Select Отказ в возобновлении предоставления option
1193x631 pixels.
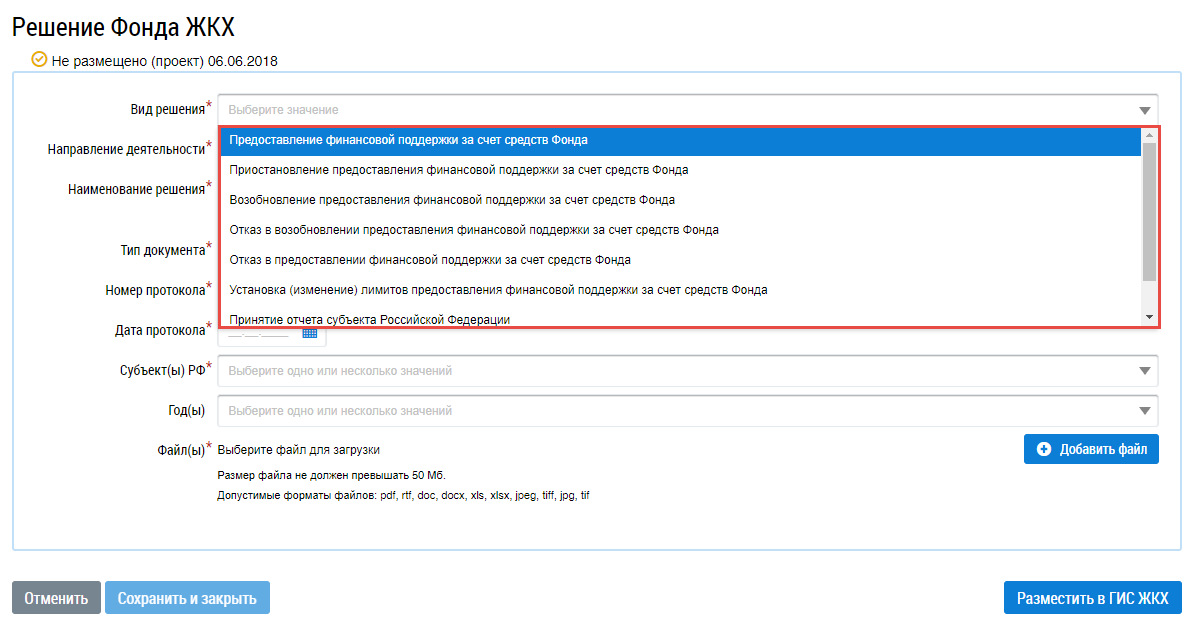[x=474, y=230]
